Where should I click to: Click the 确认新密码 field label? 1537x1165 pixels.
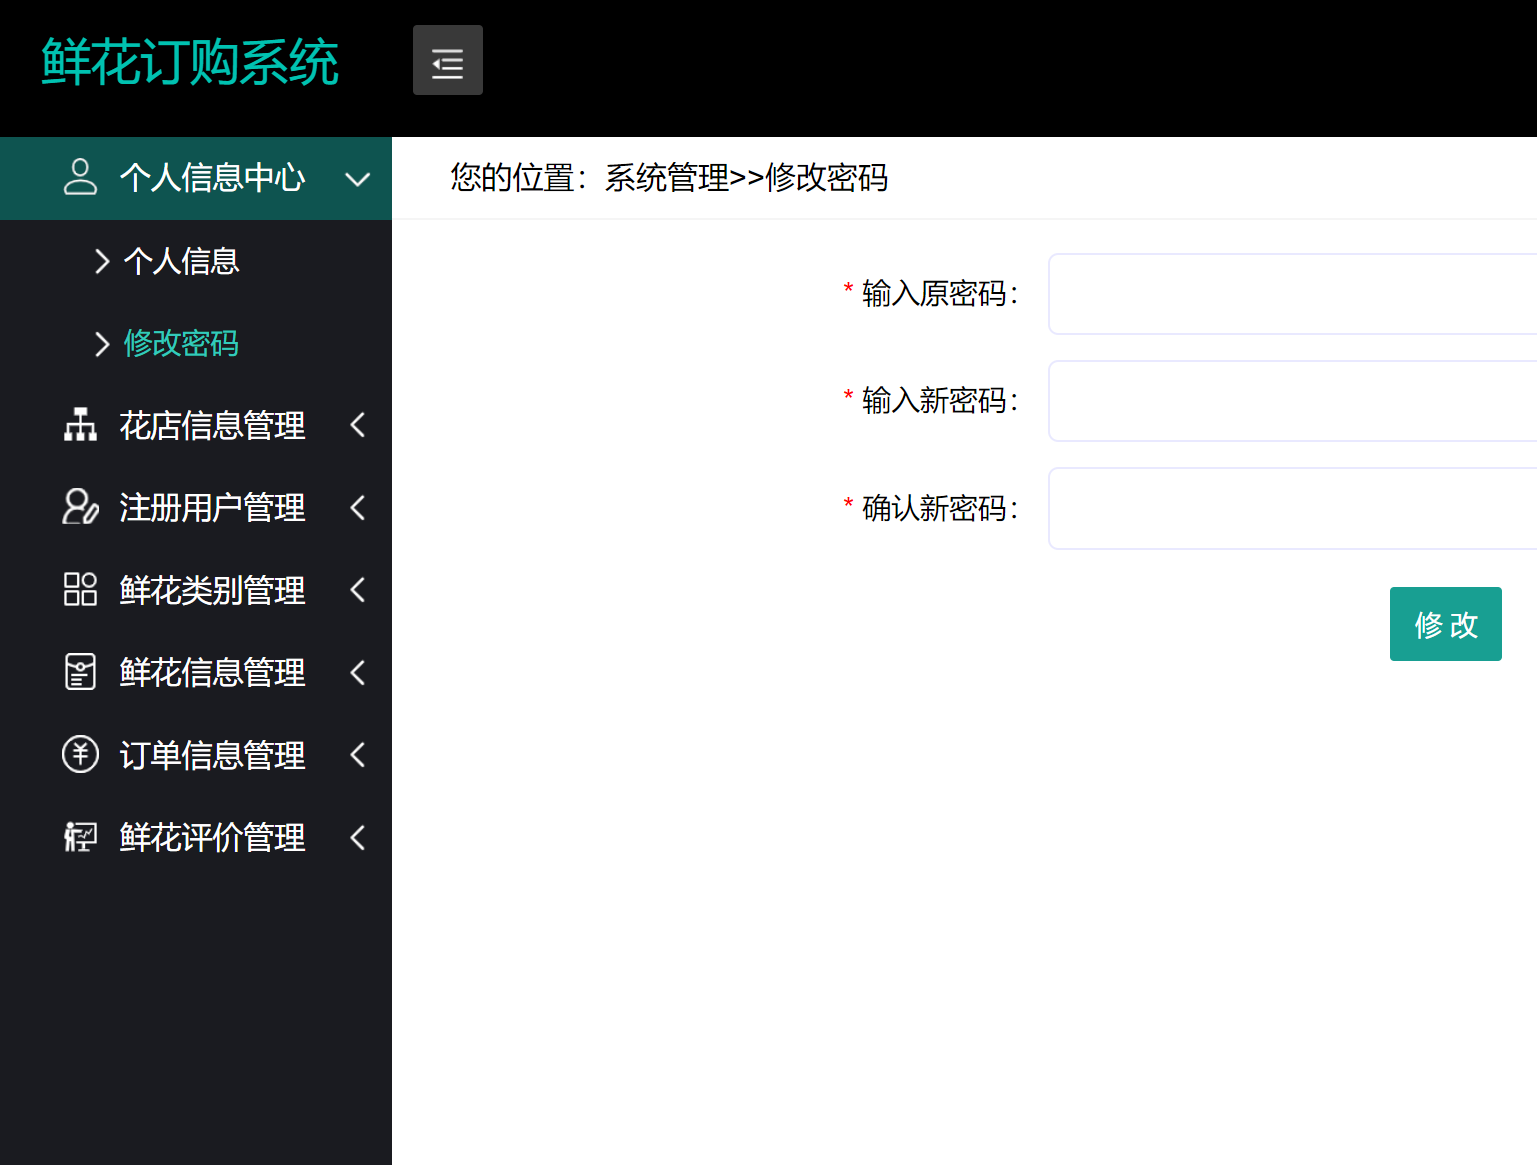click(940, 509)
